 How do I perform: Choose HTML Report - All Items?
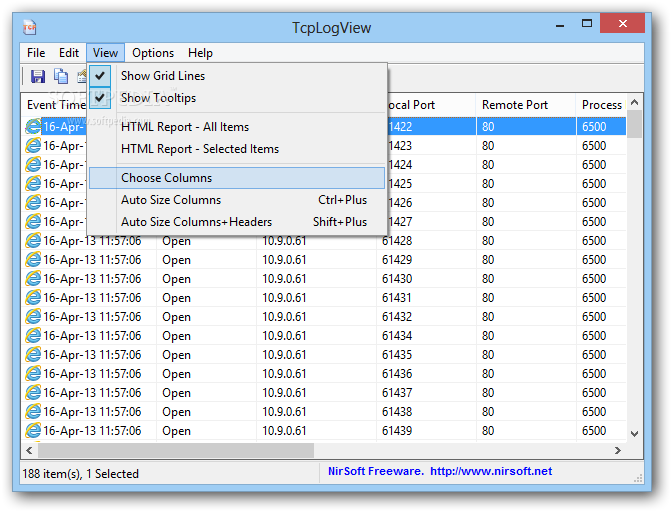[237, 127]
